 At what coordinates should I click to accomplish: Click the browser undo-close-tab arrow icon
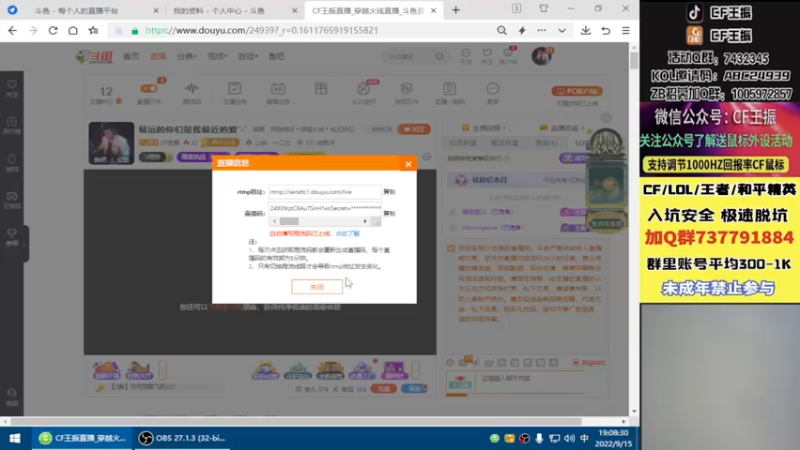606,31
